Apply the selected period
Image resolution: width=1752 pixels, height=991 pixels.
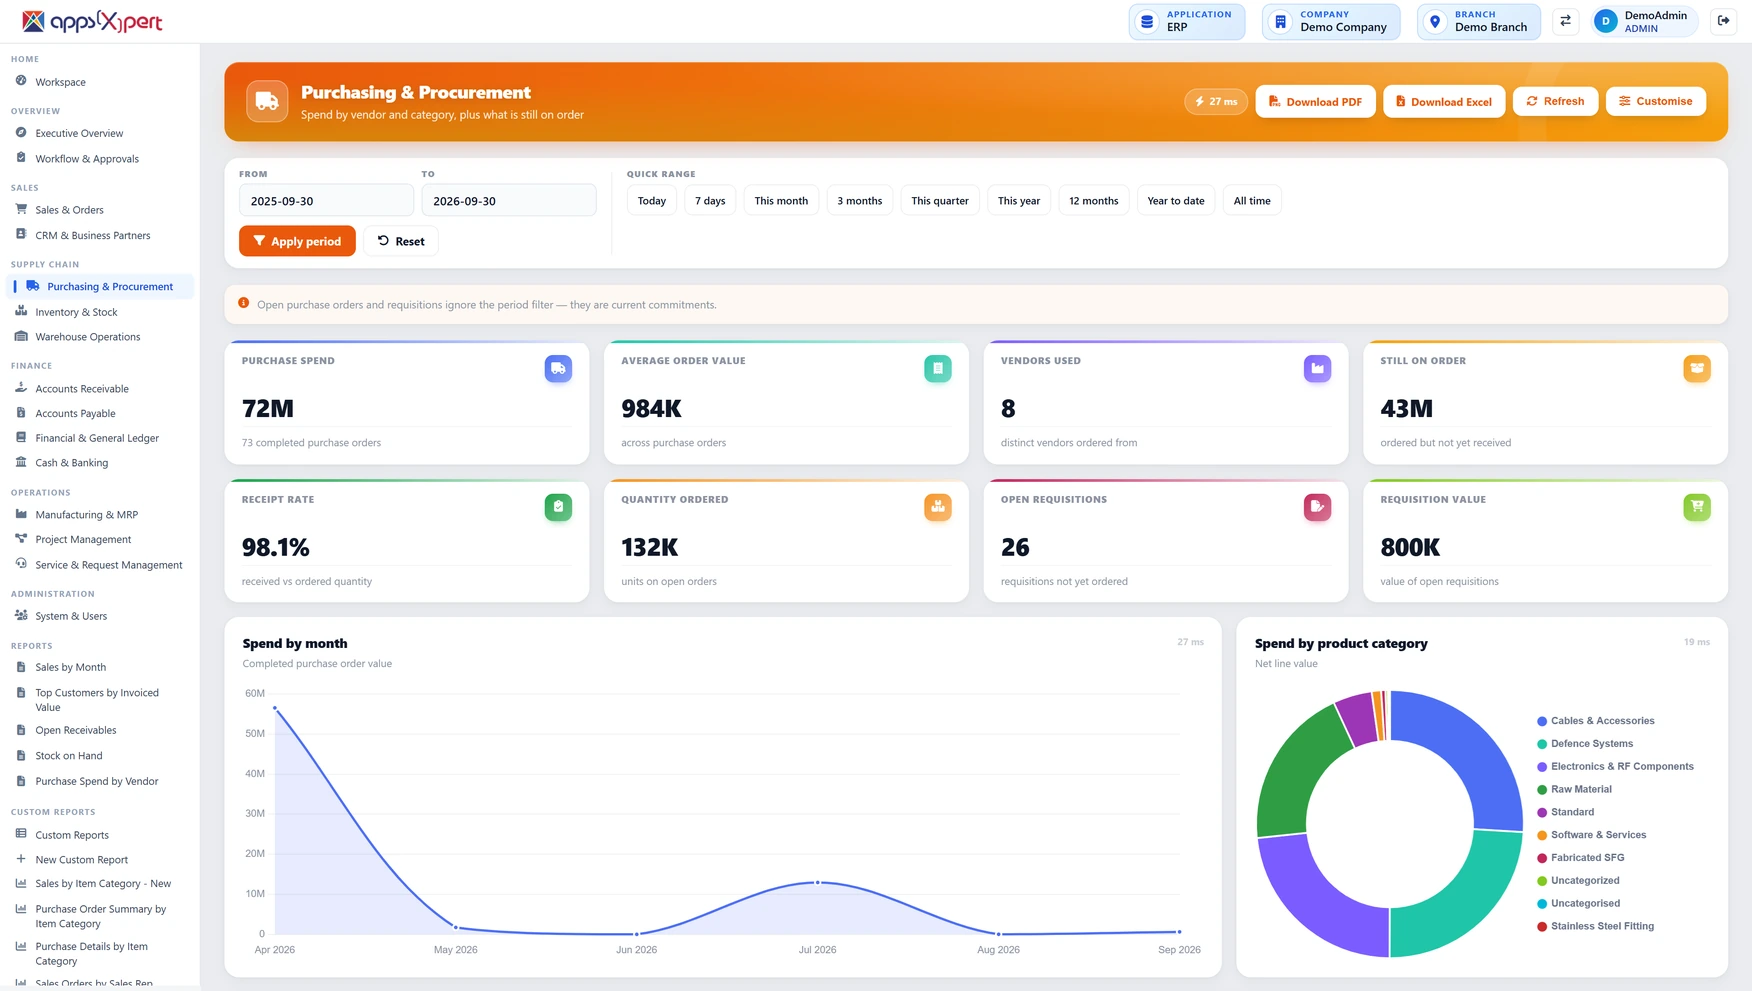(297, 241)
